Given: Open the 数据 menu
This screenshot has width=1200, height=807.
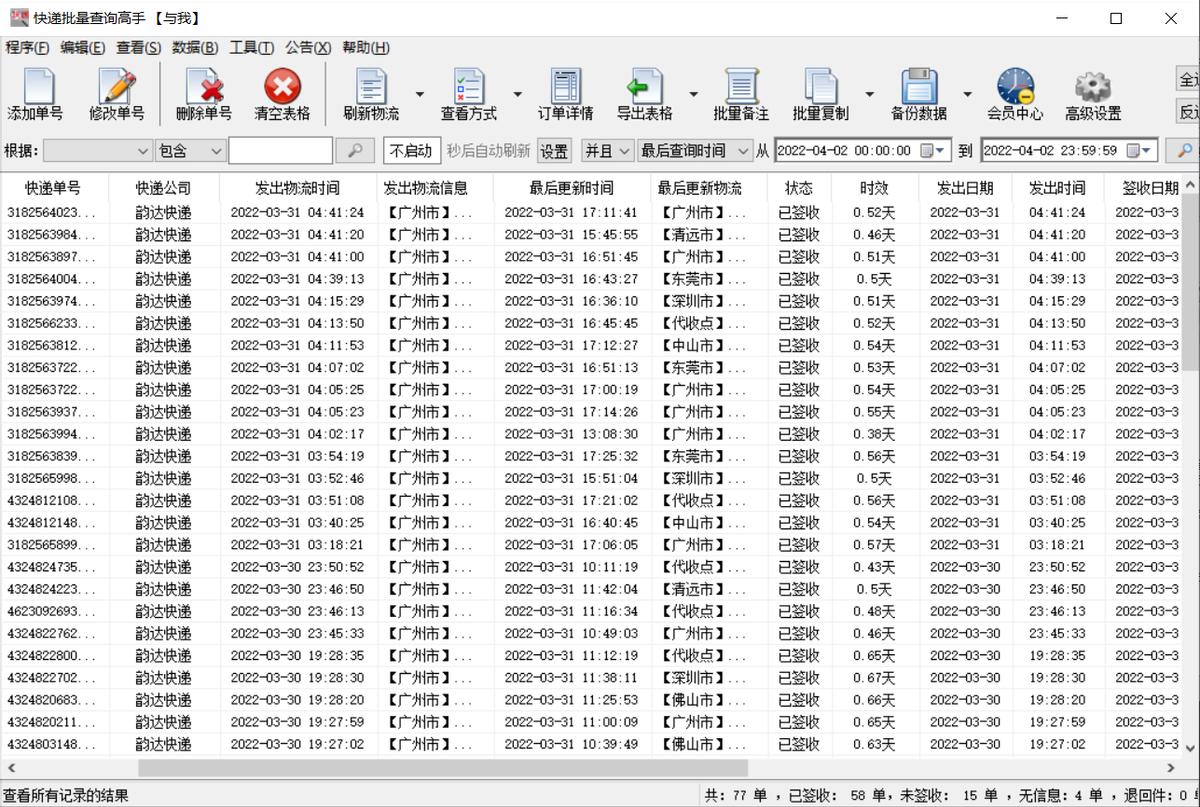Looking at the screenshot, I should [x=194, y=48].
